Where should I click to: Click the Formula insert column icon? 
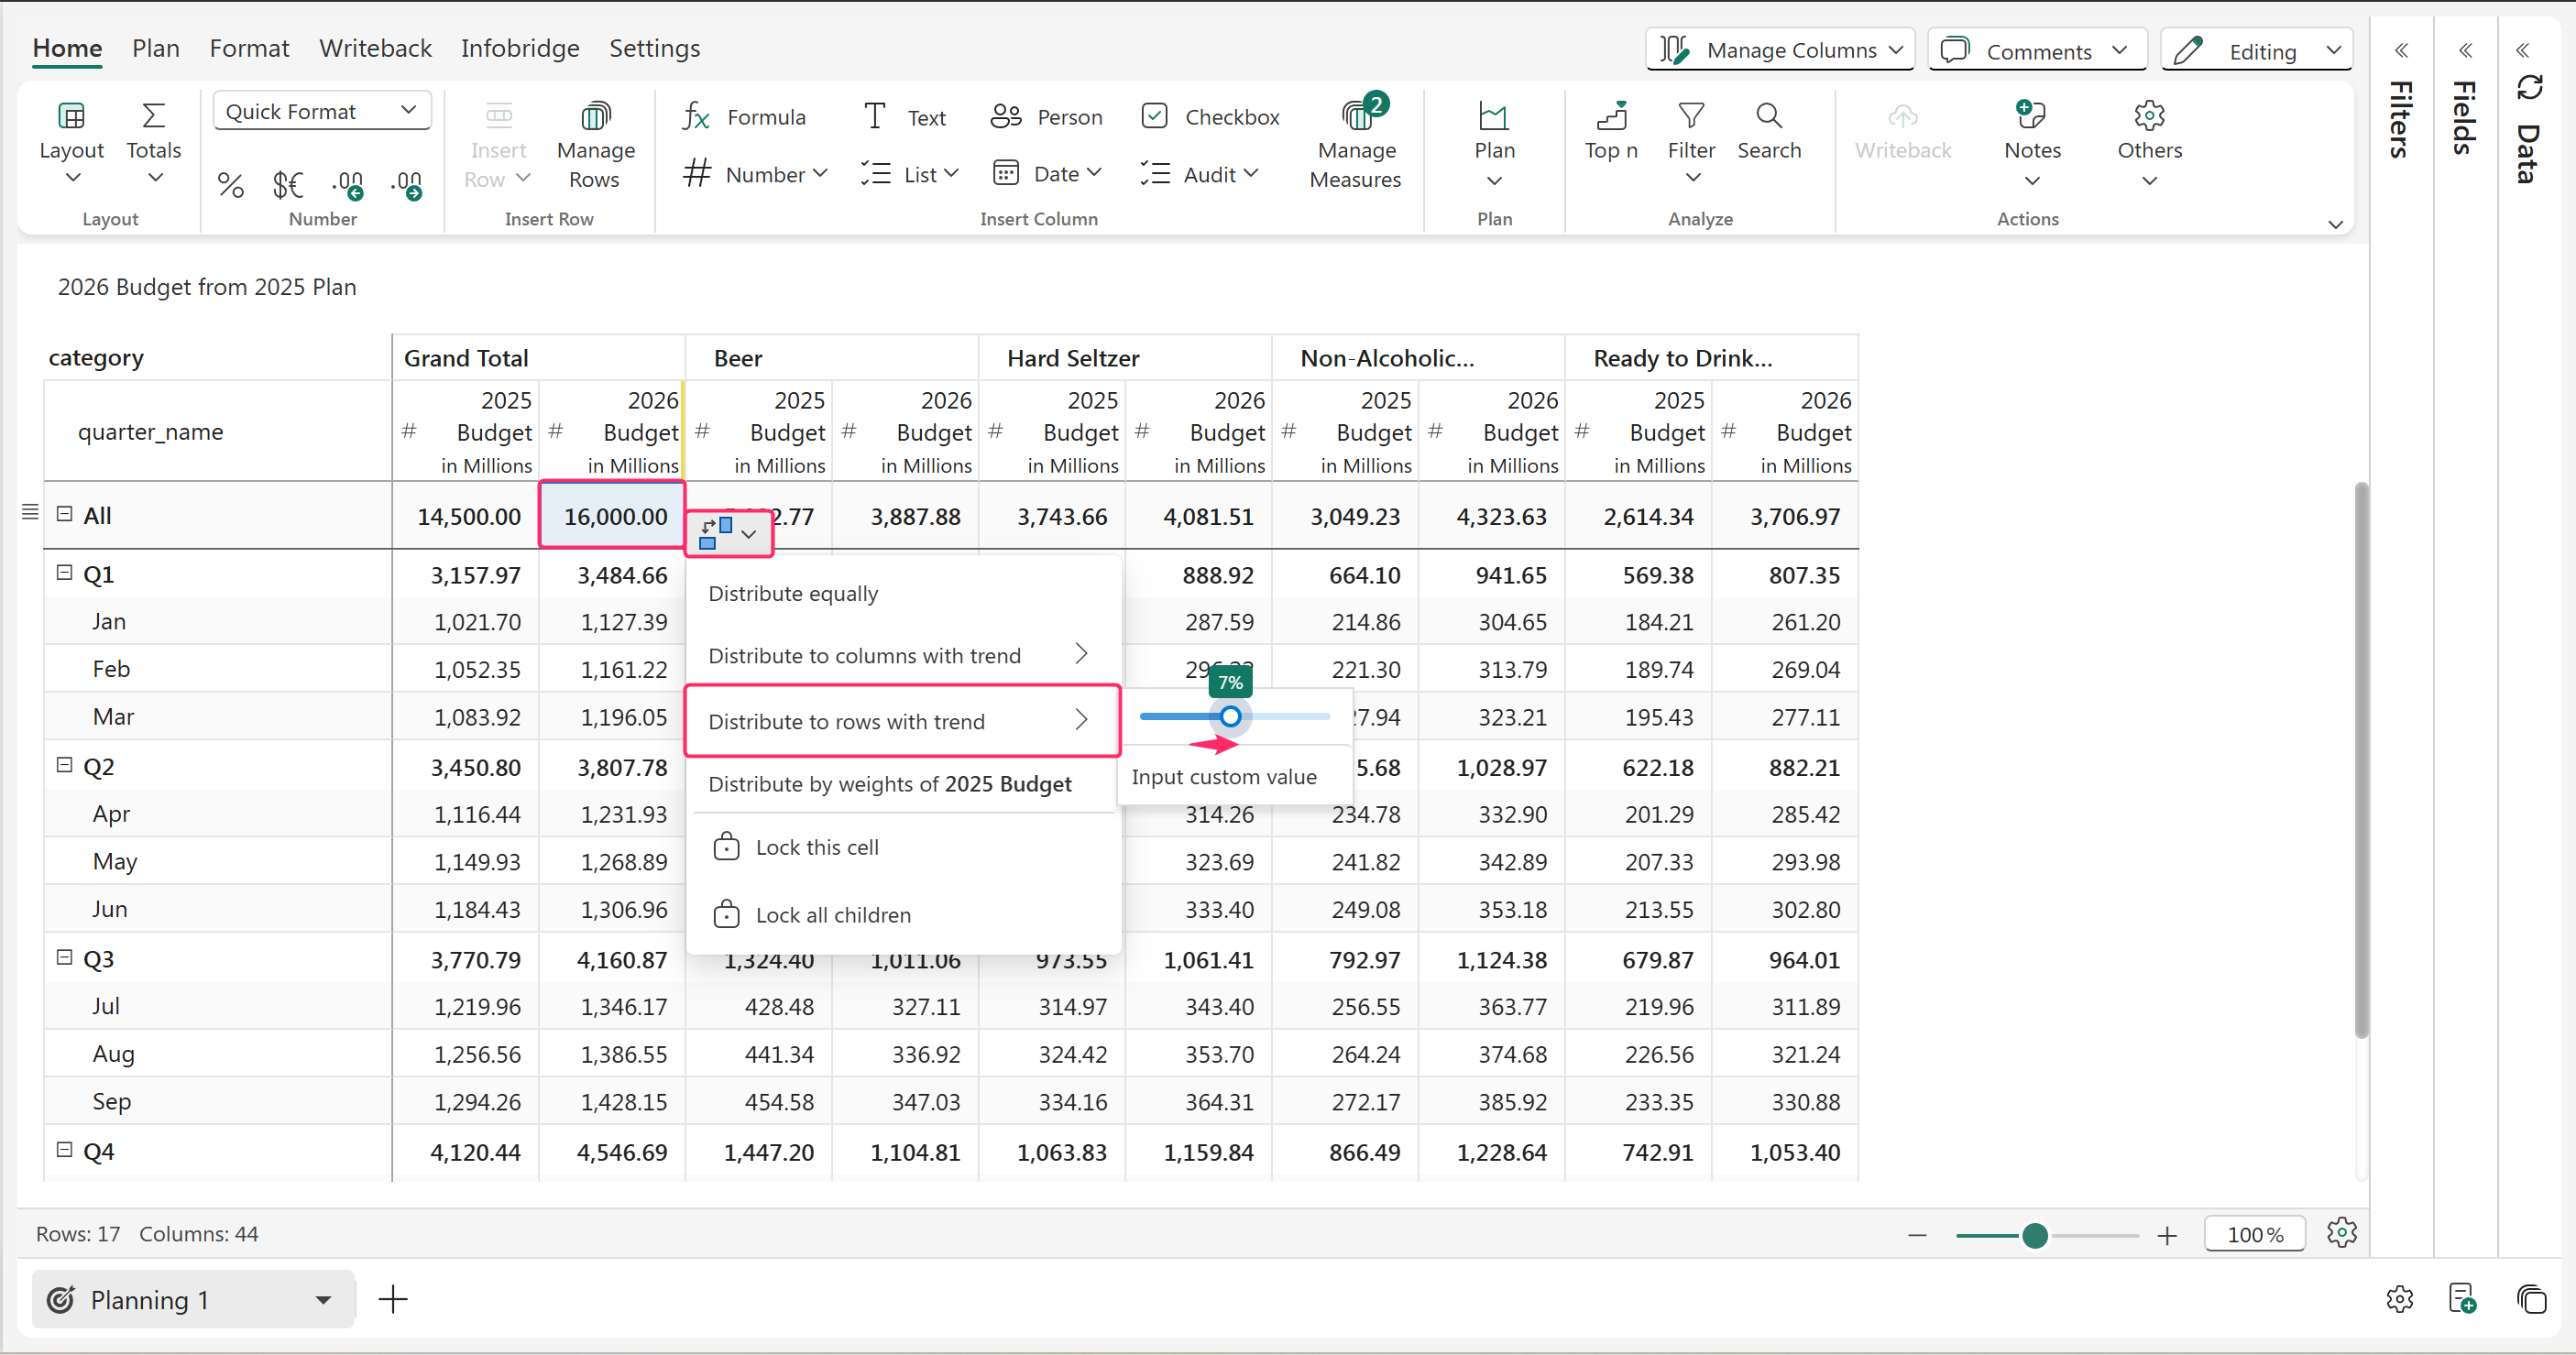point(696,116)
